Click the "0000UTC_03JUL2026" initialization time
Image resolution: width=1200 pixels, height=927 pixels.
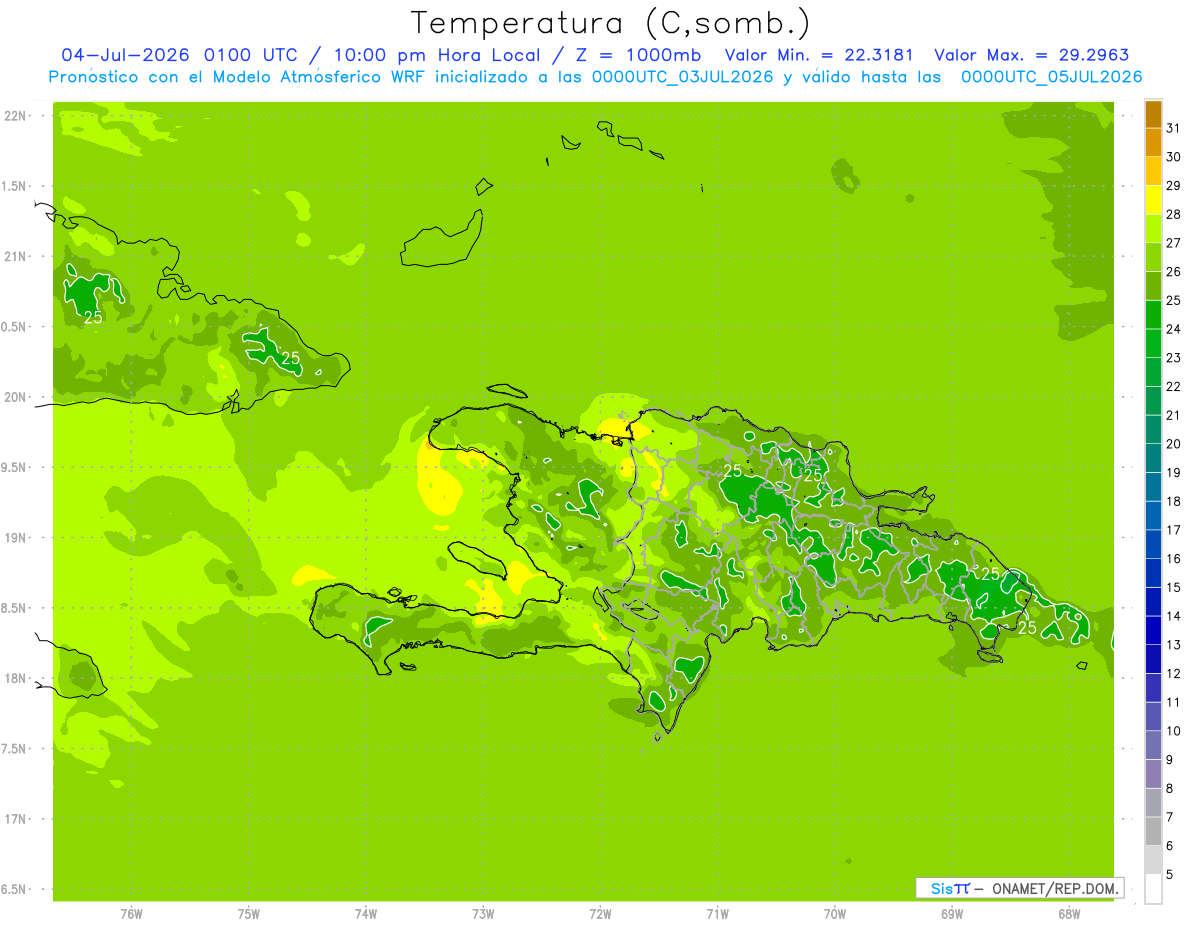(x=683, y=77)
